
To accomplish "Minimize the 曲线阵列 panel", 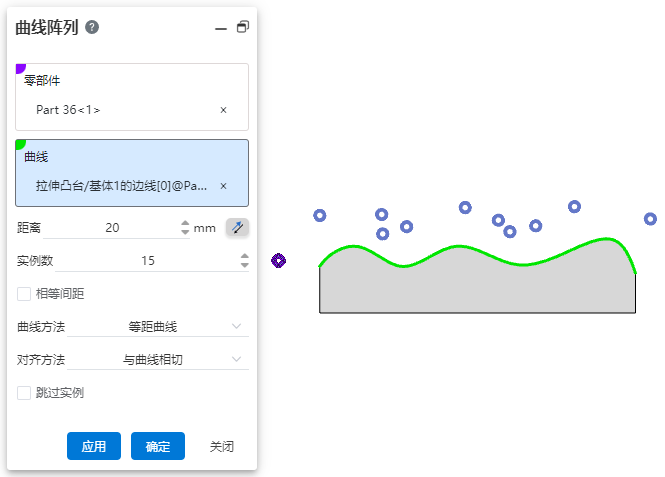I will pyautogui.click(x=221, y=28).
